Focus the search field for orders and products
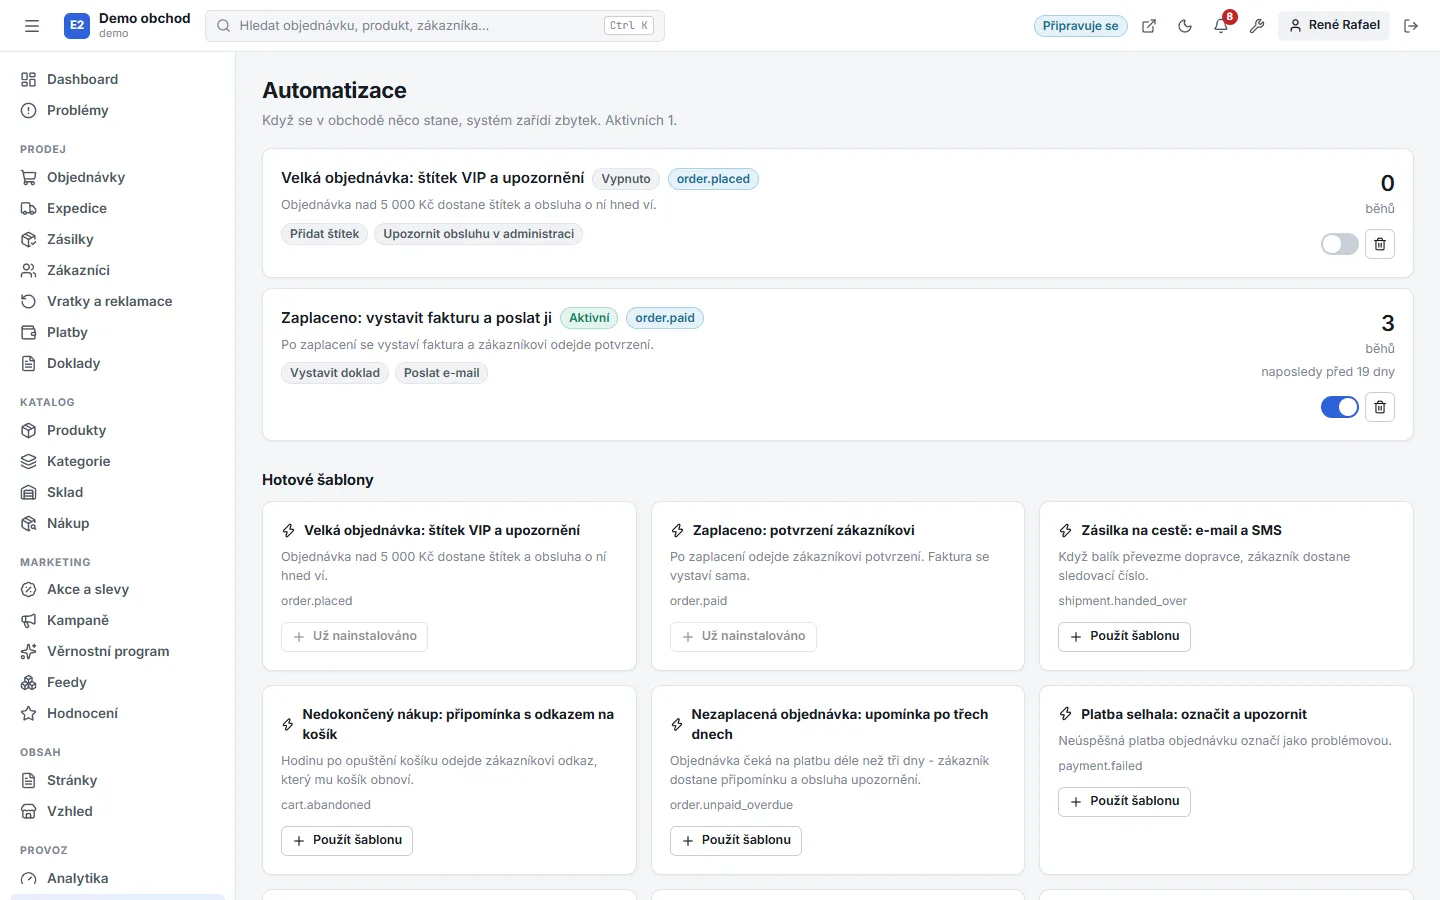 [x=435, y=26]
